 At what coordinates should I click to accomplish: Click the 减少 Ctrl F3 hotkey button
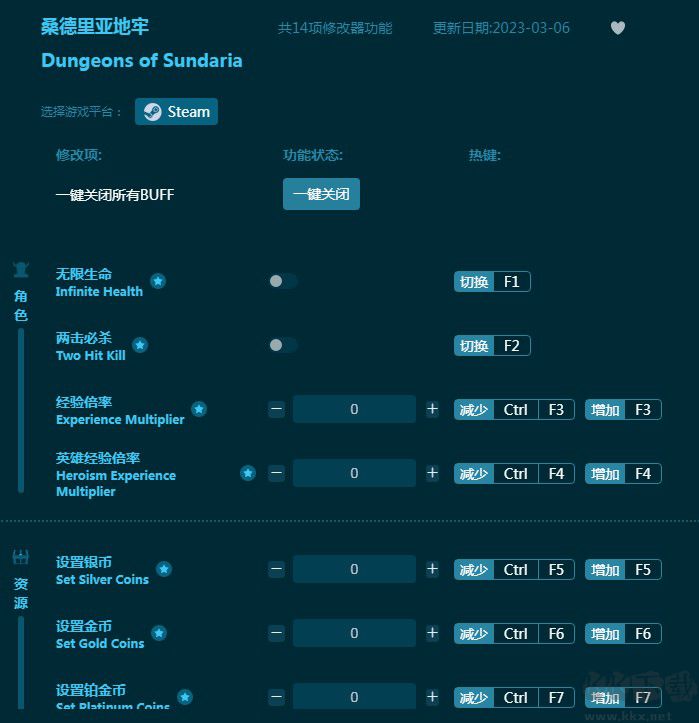[514, 409]
